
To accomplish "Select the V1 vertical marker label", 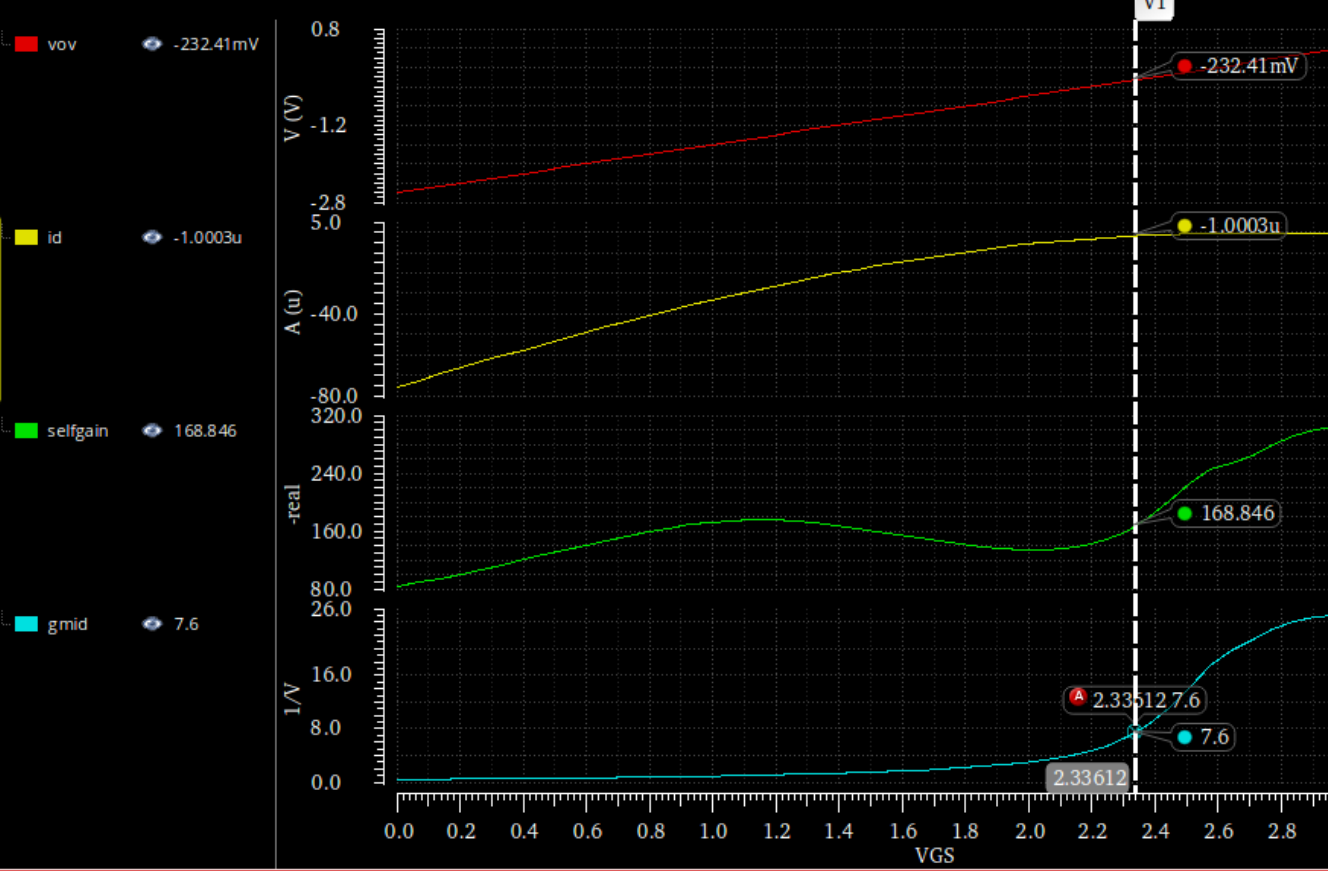I will [x=1155, y=6].
